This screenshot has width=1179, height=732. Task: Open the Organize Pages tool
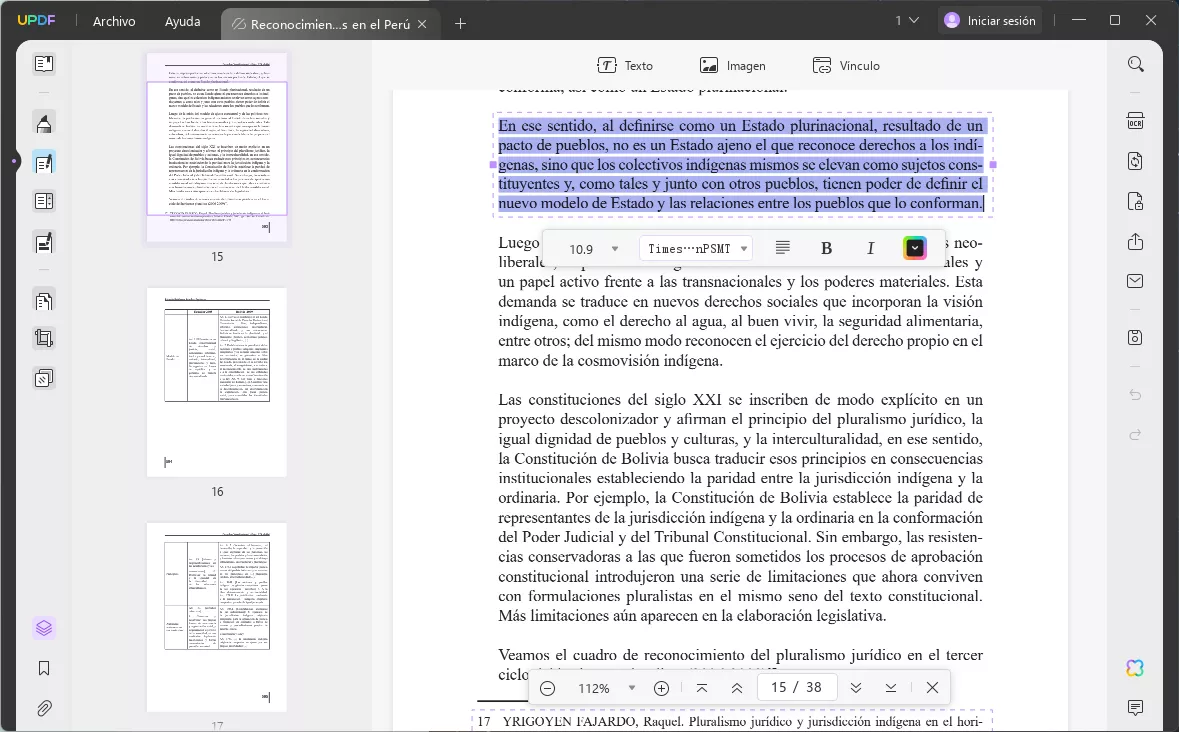[x=44, y=201]
